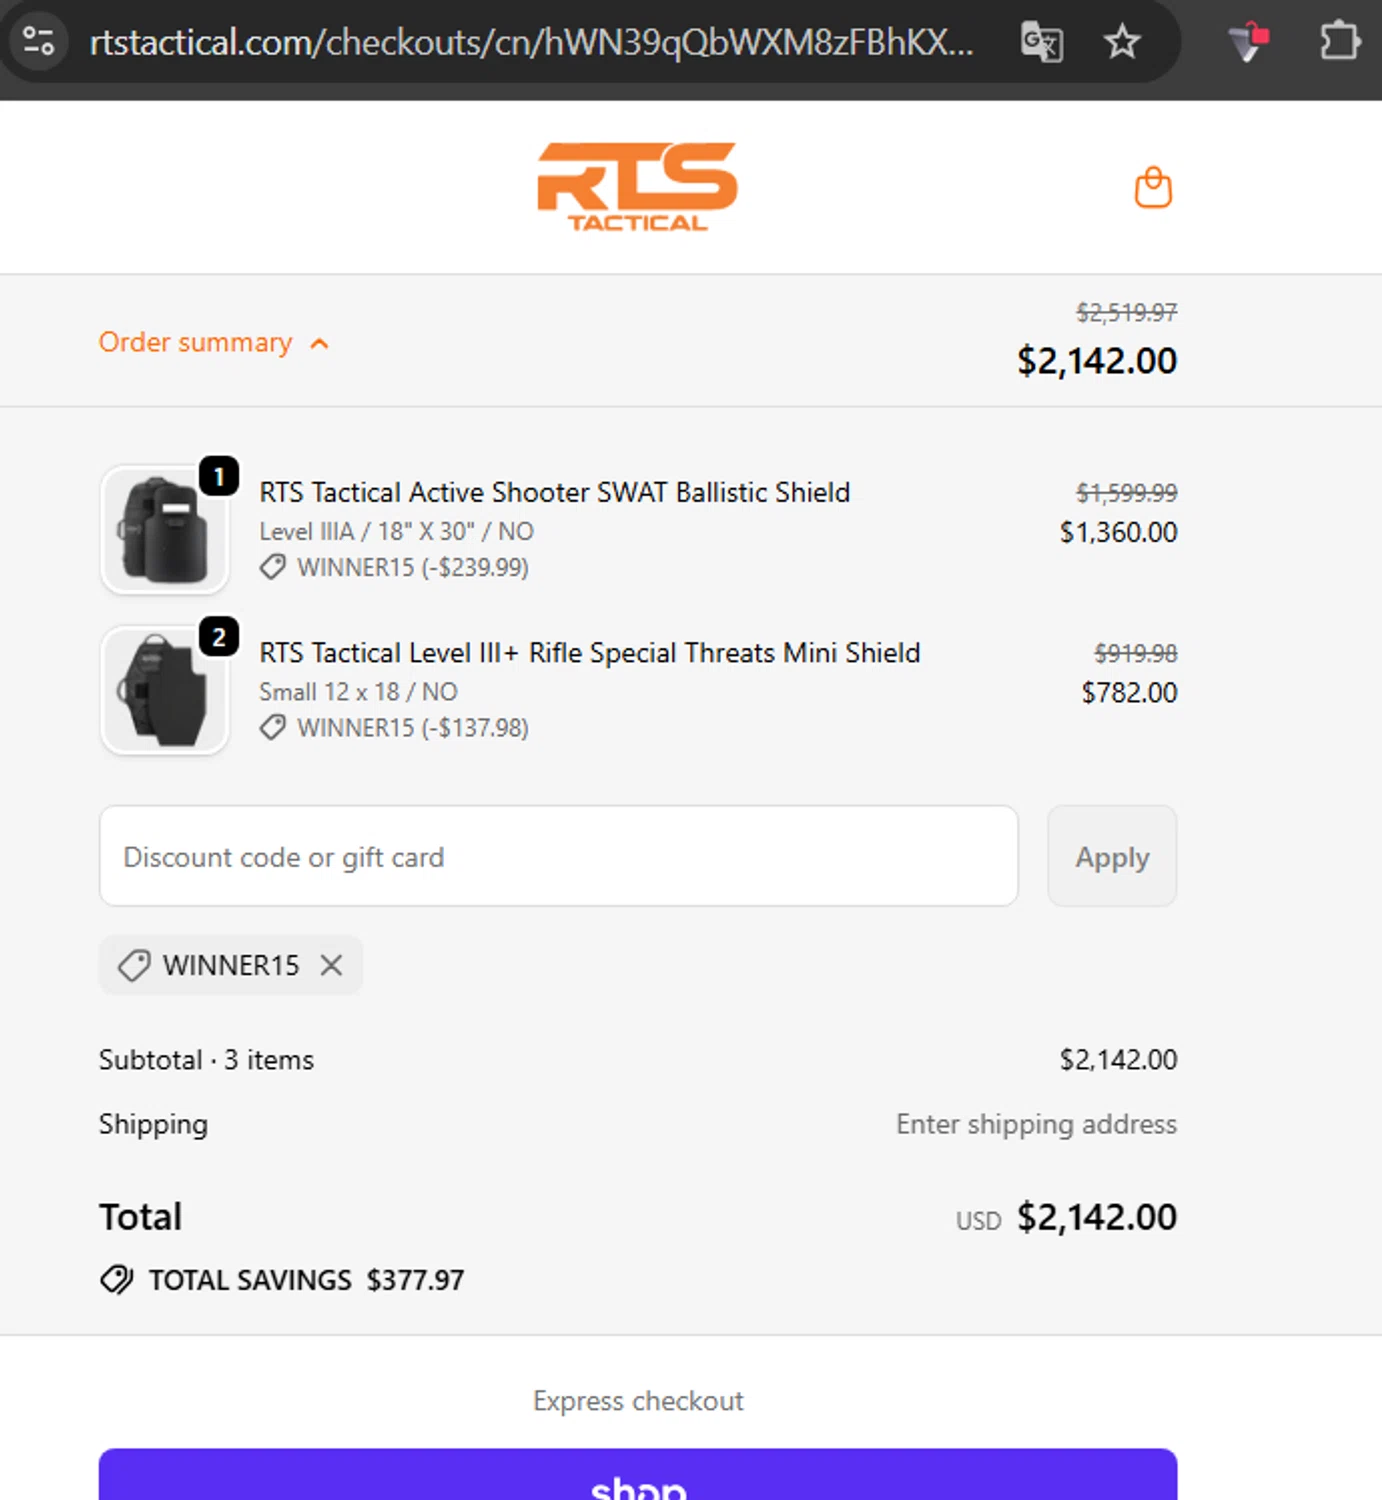Click the 'Subtotal · 3 items' label
The width and height of the screenshot is (1382, 1500).
(206, 1060)
